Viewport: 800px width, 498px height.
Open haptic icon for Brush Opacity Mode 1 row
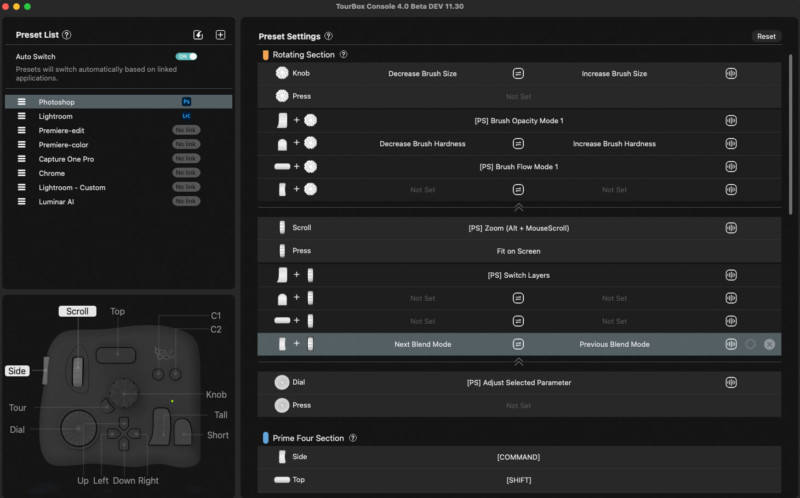731,120
